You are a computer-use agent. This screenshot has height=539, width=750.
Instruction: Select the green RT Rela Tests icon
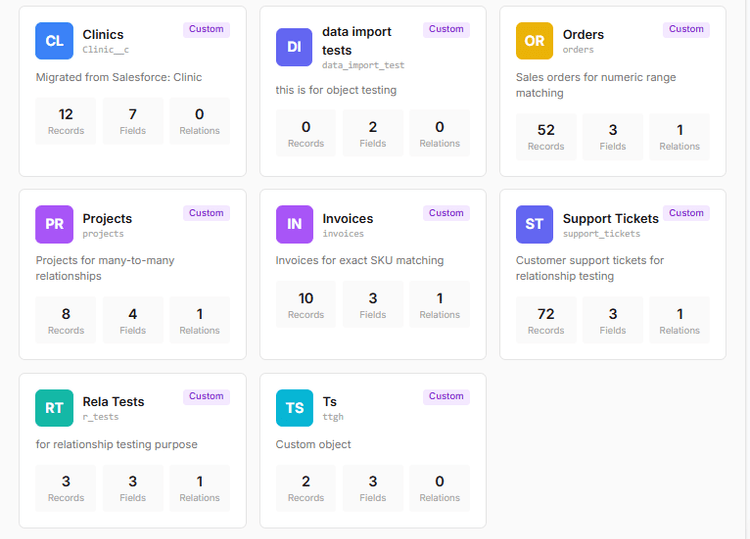point(54,408)
